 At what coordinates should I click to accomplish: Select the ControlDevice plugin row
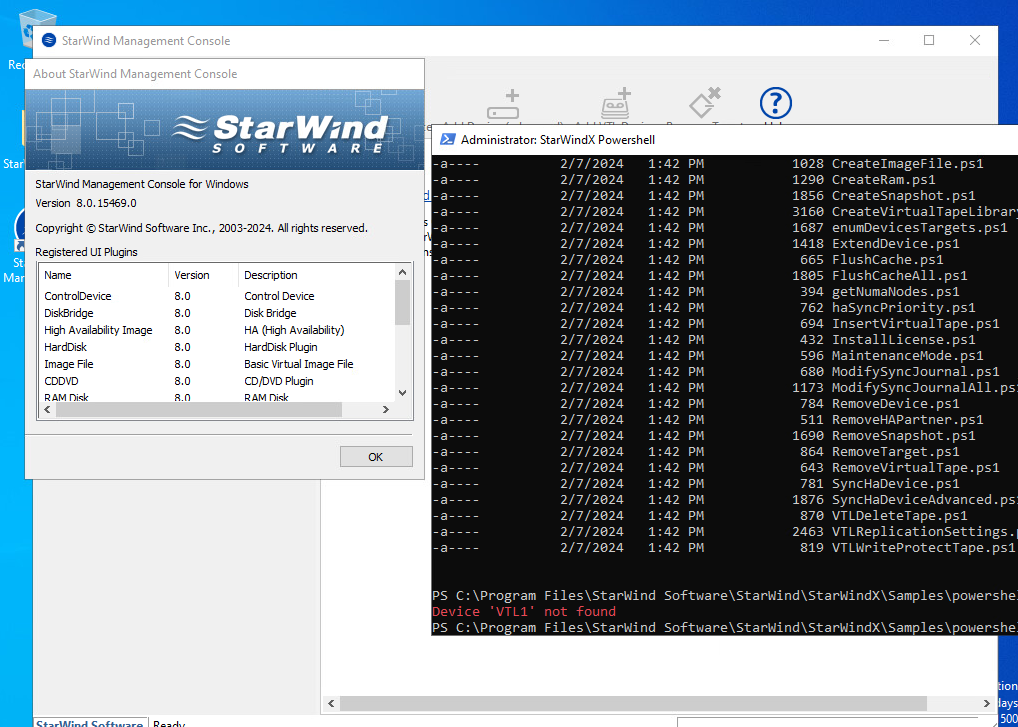[216, 296]
